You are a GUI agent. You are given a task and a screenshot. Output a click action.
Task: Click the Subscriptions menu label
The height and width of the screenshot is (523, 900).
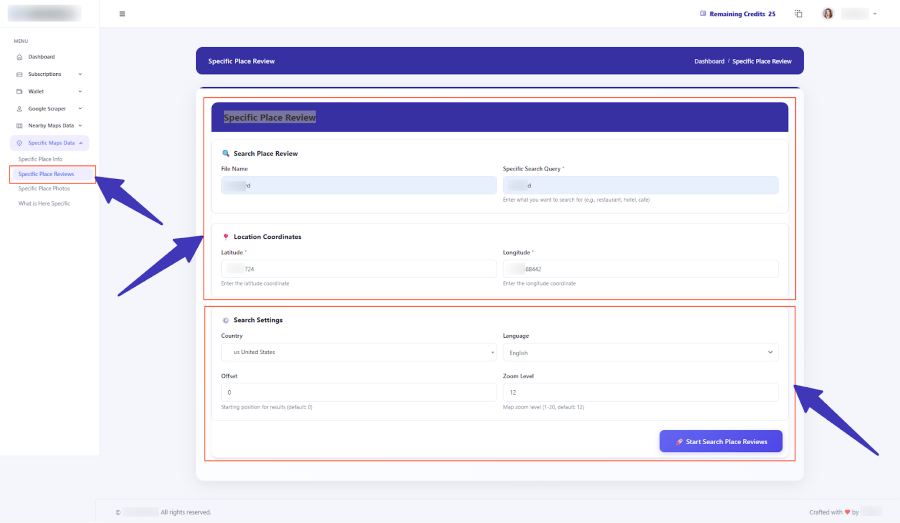pyautogui.click(x=45, y=75)
